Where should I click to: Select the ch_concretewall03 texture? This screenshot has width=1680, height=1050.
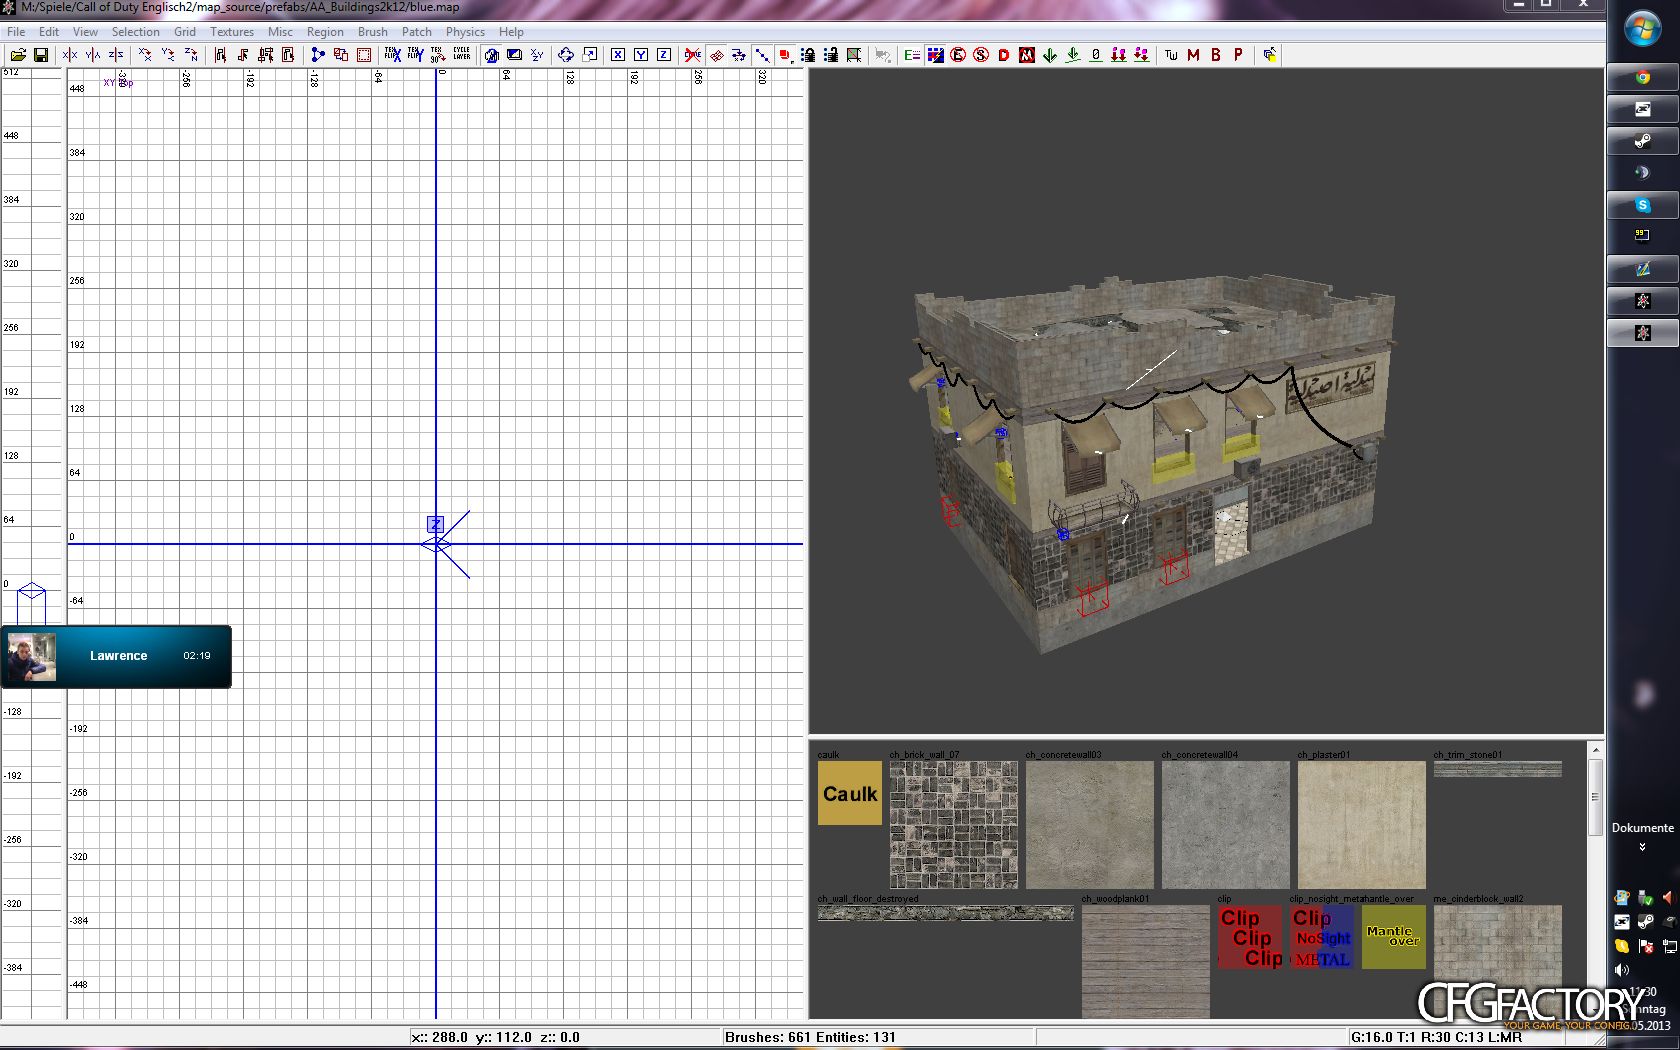1090,825
